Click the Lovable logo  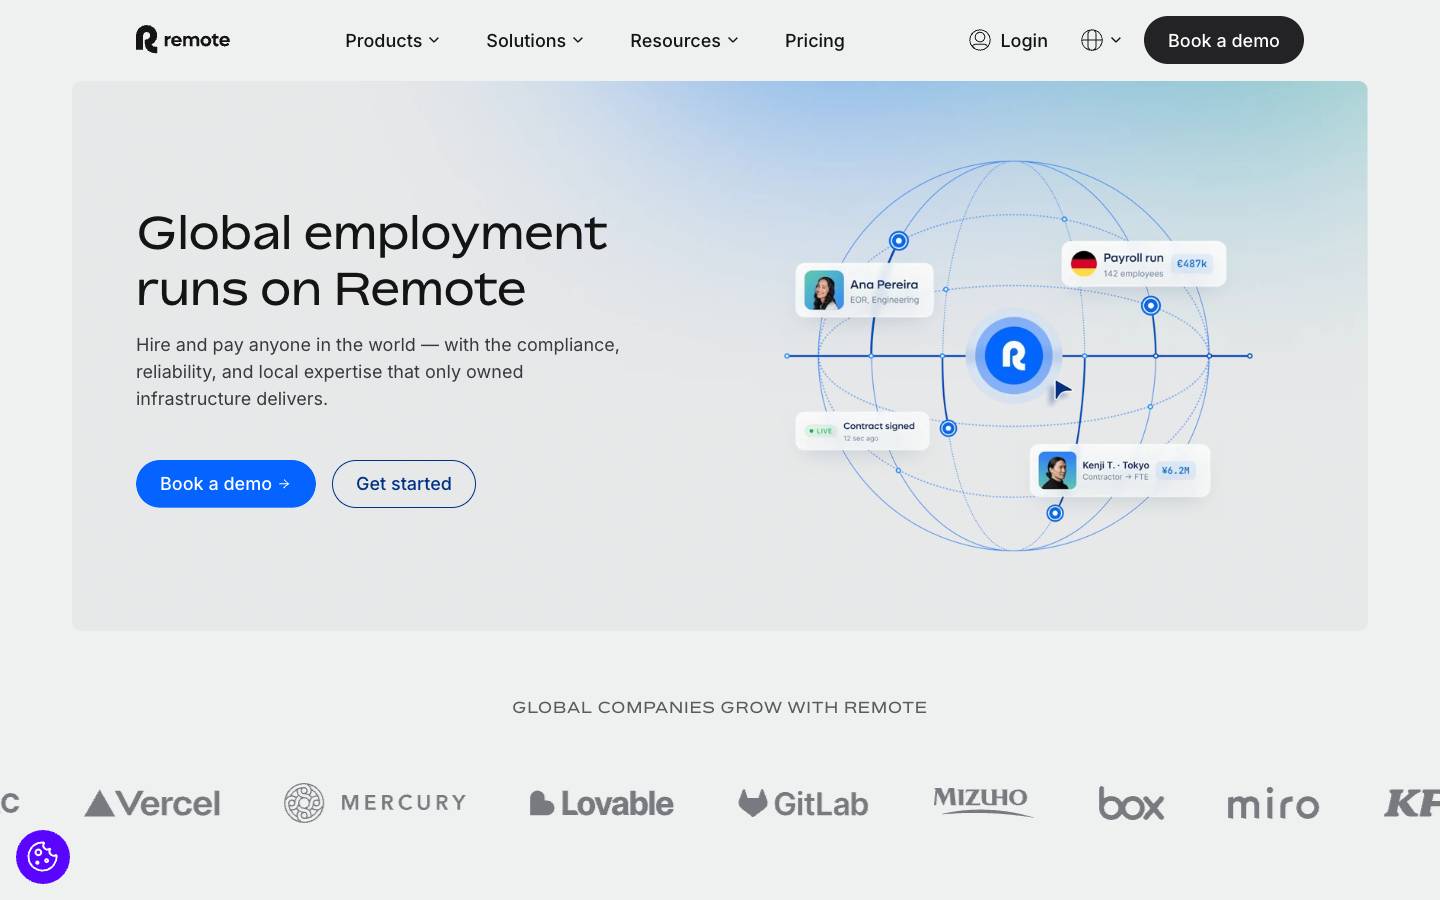coord(602,803)
